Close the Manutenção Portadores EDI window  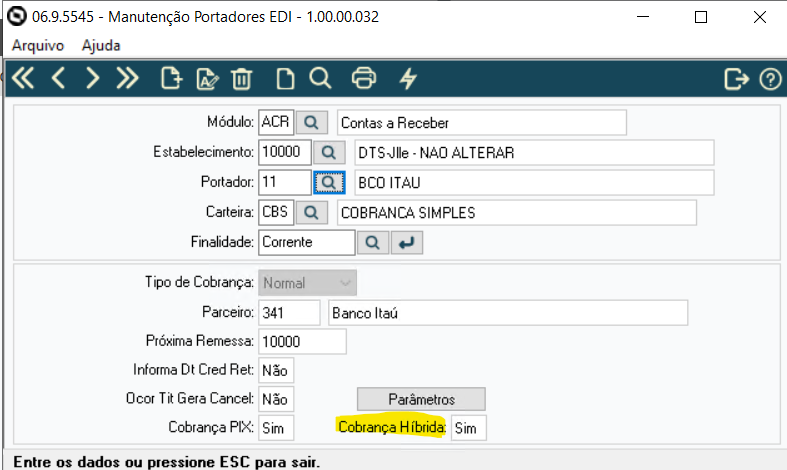point(759,17)
